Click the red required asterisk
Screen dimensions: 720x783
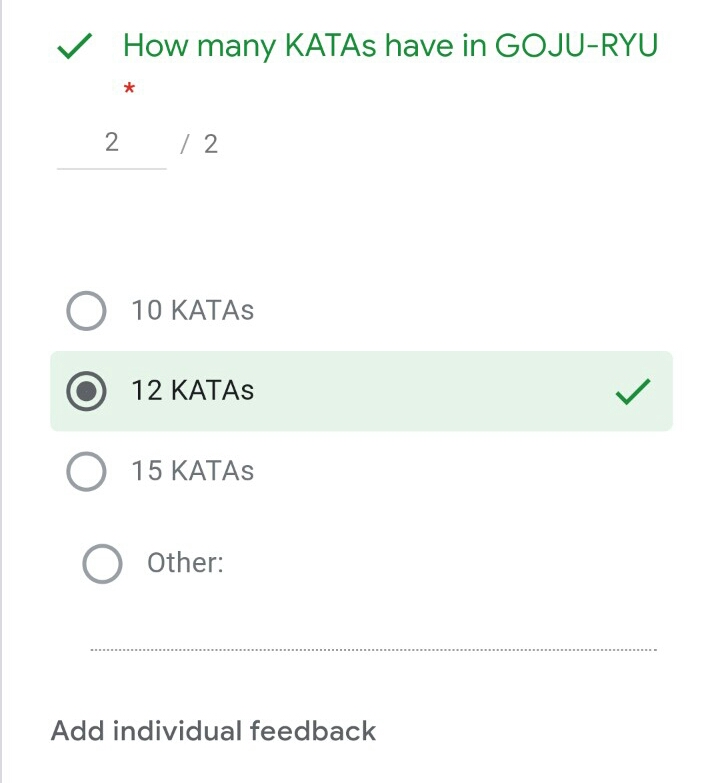tap(129, 90)
